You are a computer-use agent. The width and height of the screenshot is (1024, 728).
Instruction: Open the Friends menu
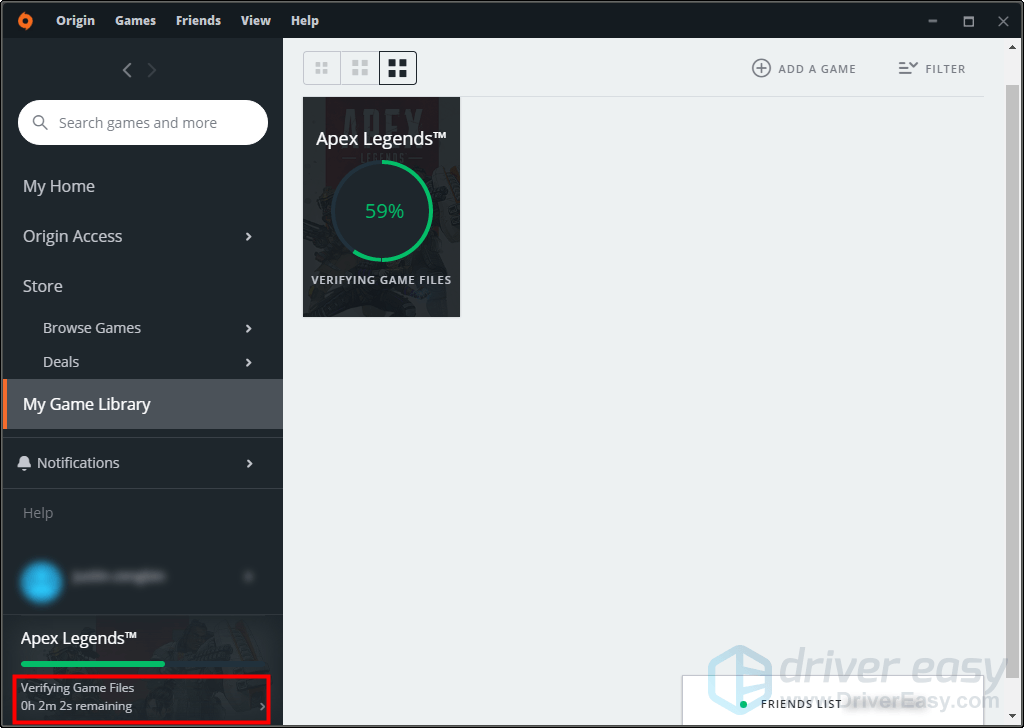point(198,20)
